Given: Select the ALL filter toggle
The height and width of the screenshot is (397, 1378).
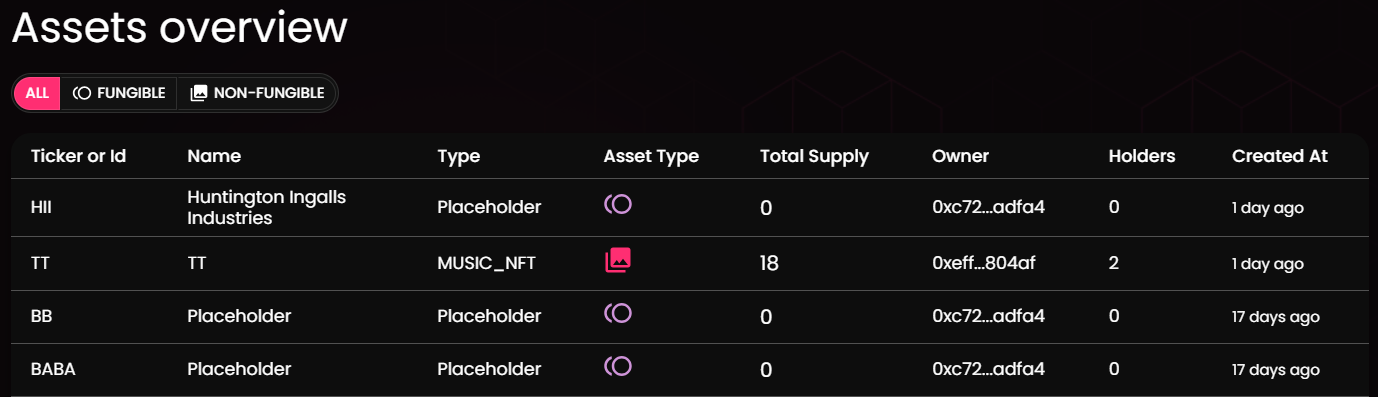Looking at the screenshot, I should pos(37,93).
